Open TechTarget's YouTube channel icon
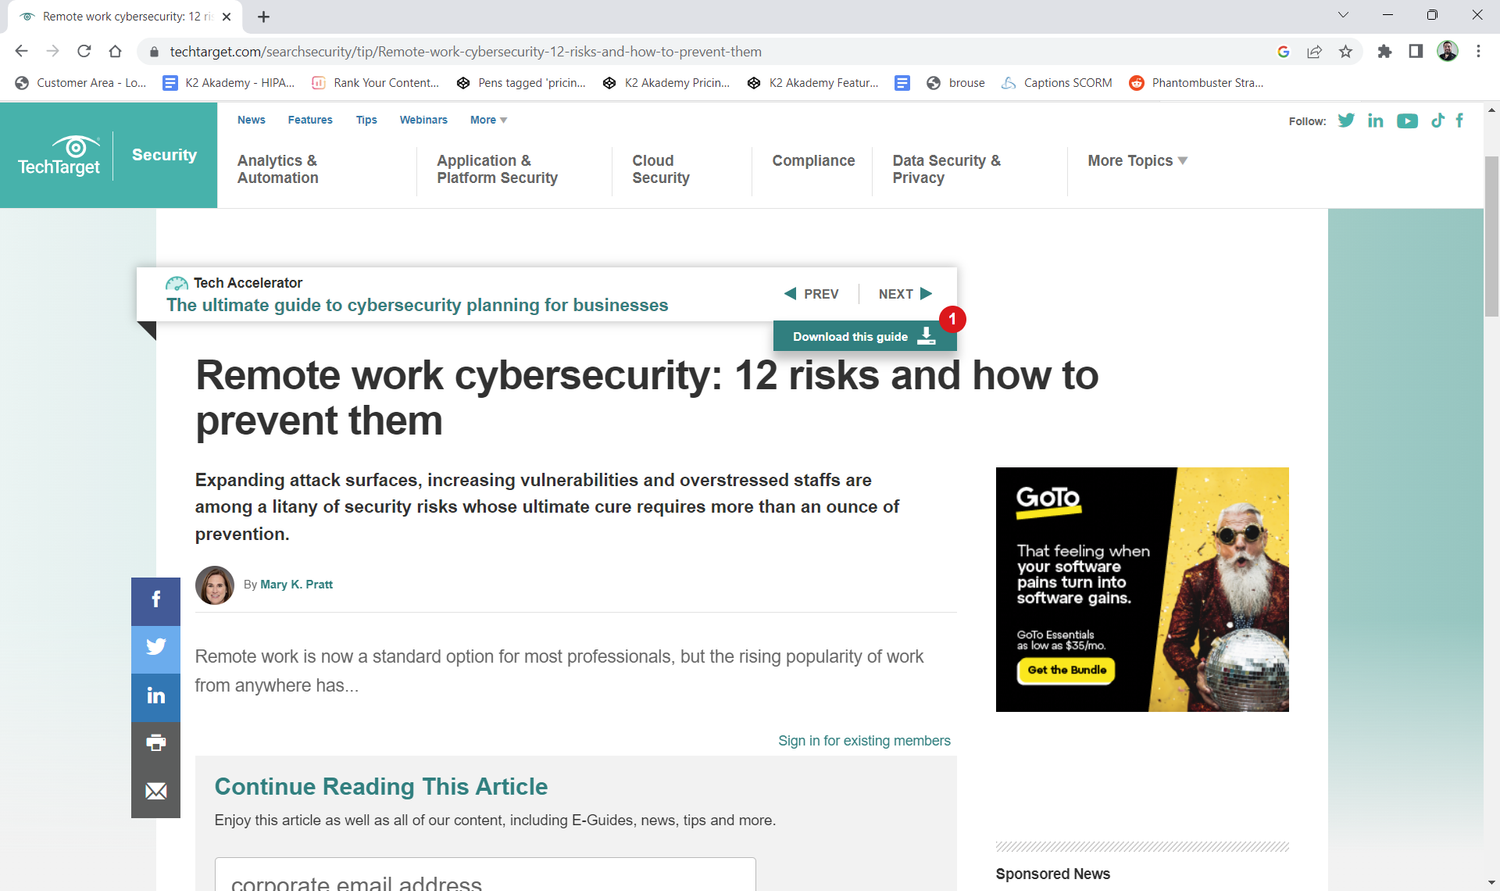1500x891 pixels. (x=1407, y=120)
